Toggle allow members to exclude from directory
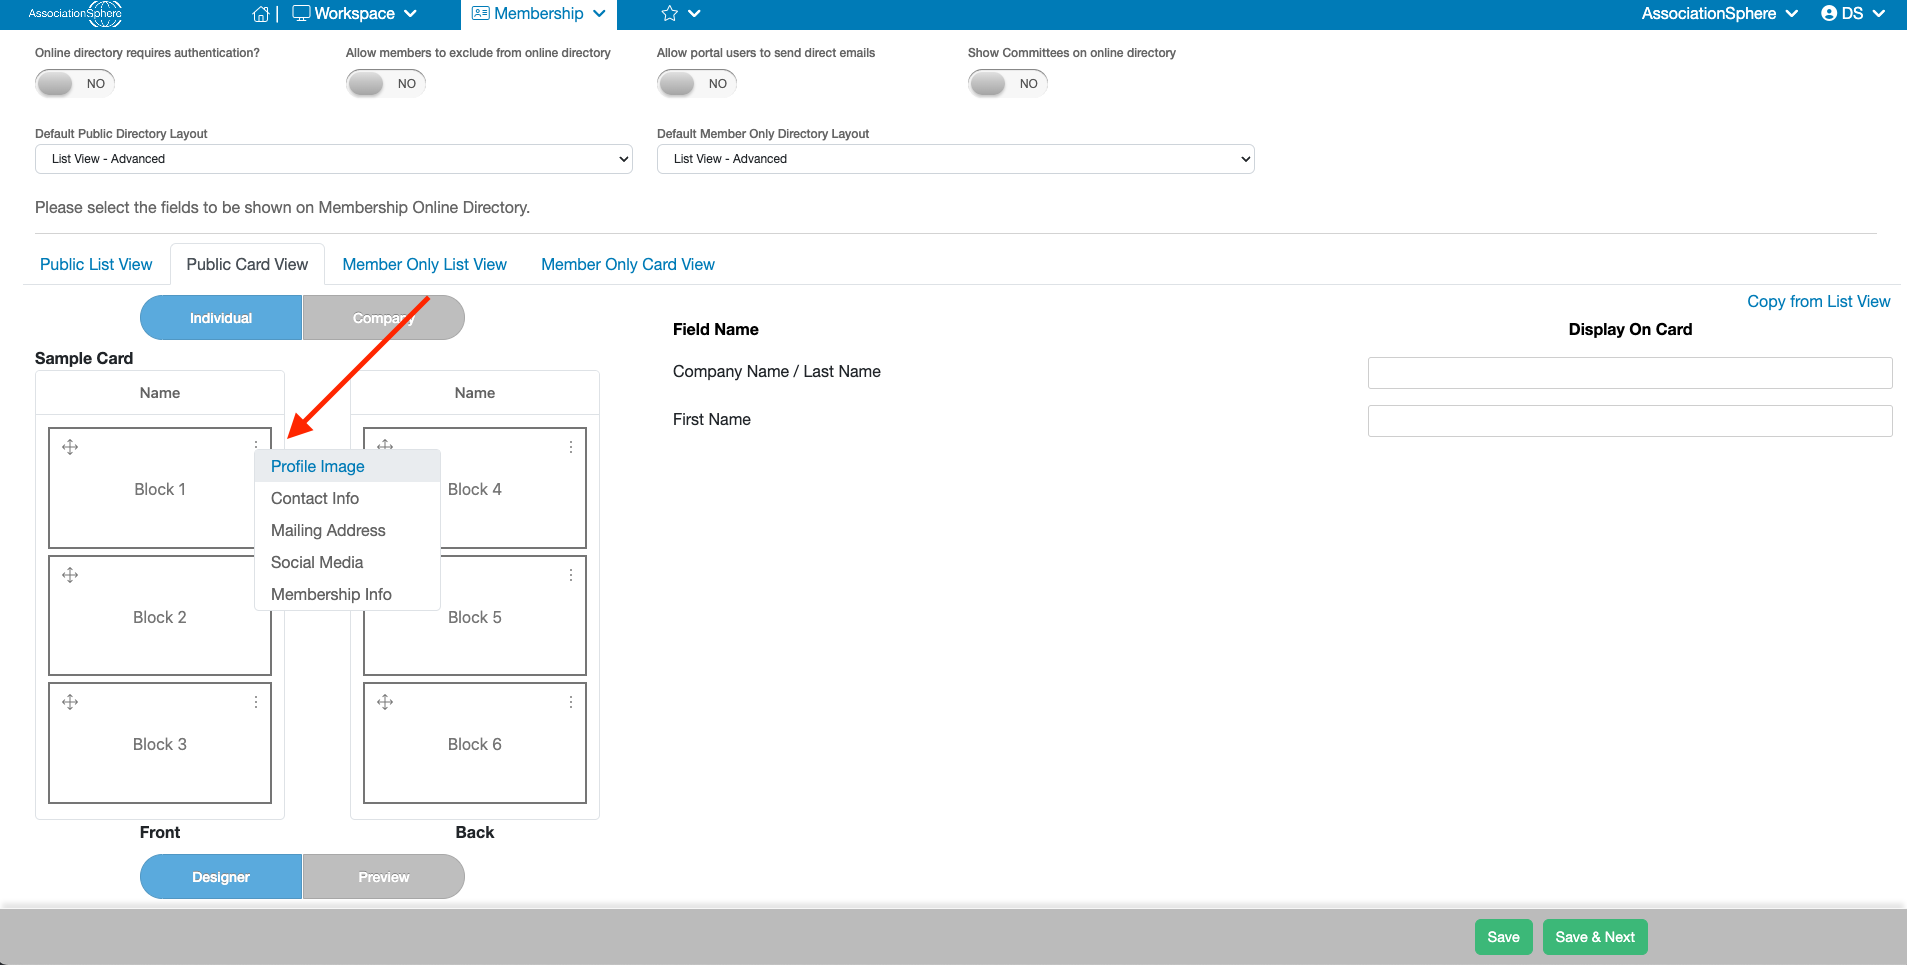This screenshot has height=965, width=1907. click(386, 84)
